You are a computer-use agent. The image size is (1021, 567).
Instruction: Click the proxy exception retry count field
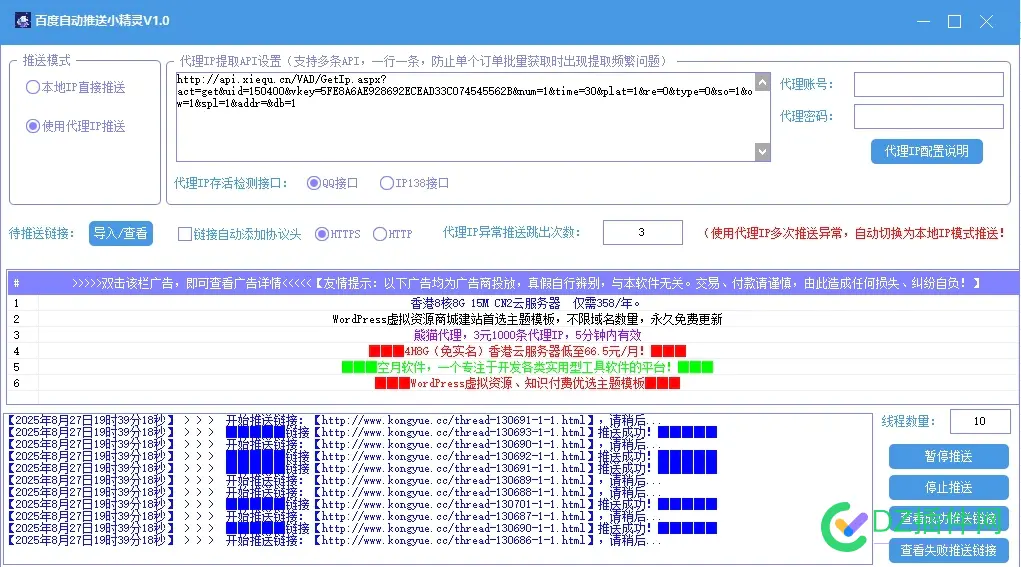pyautogui.click(x=643, y=232)
